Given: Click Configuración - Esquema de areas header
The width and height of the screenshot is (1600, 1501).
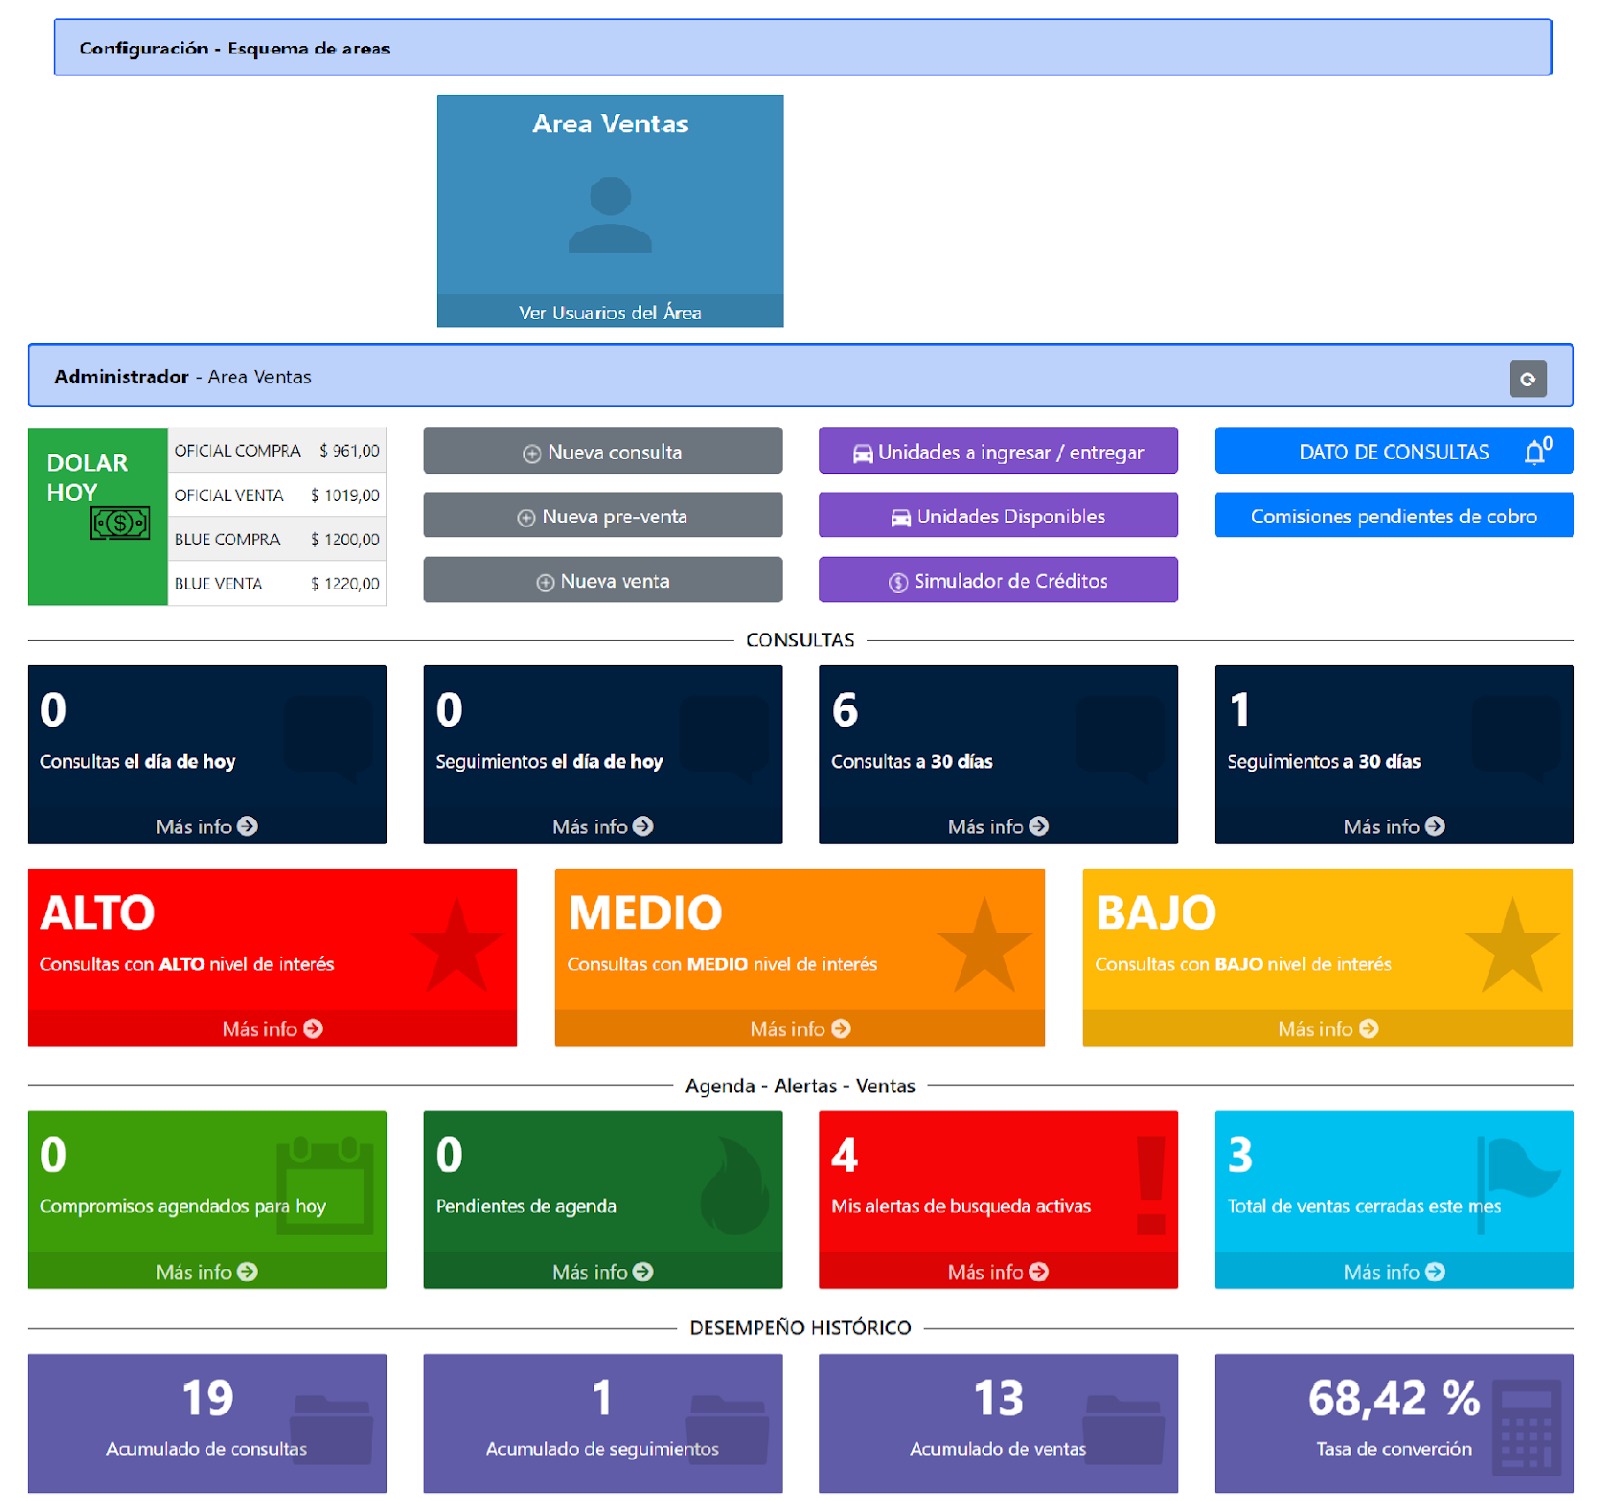Looking at the screenshot, I should point(803,47).
